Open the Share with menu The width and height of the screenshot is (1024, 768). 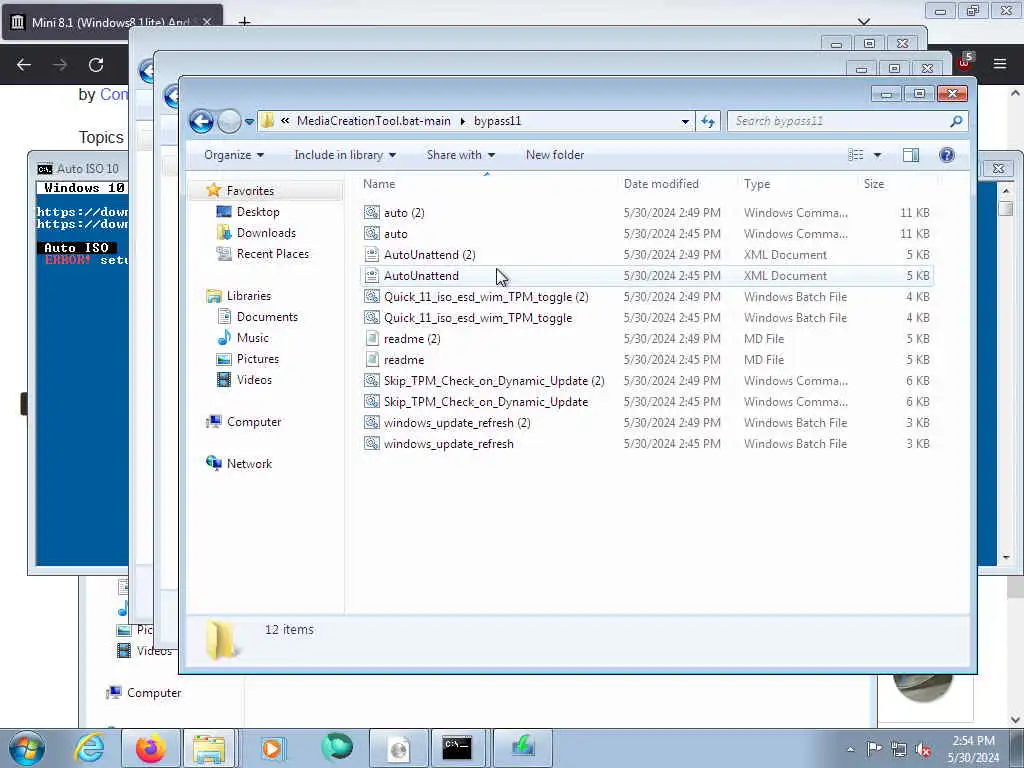(x=460, y=155)
